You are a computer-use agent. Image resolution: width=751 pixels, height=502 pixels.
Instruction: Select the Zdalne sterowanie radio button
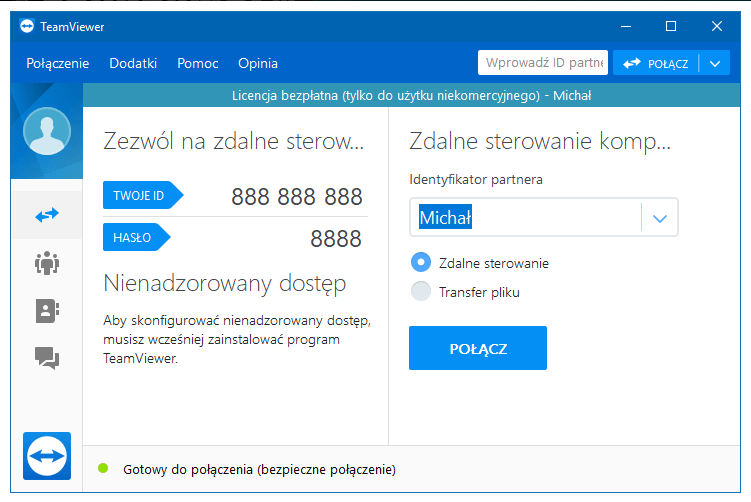(421, 262)
